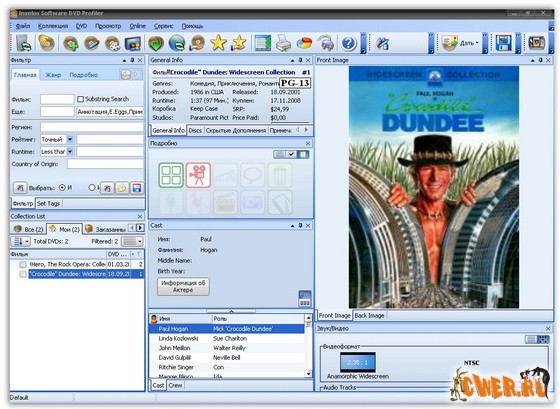Select the И radio button
Screen dimensions: 560x409
tap(62, 187)
